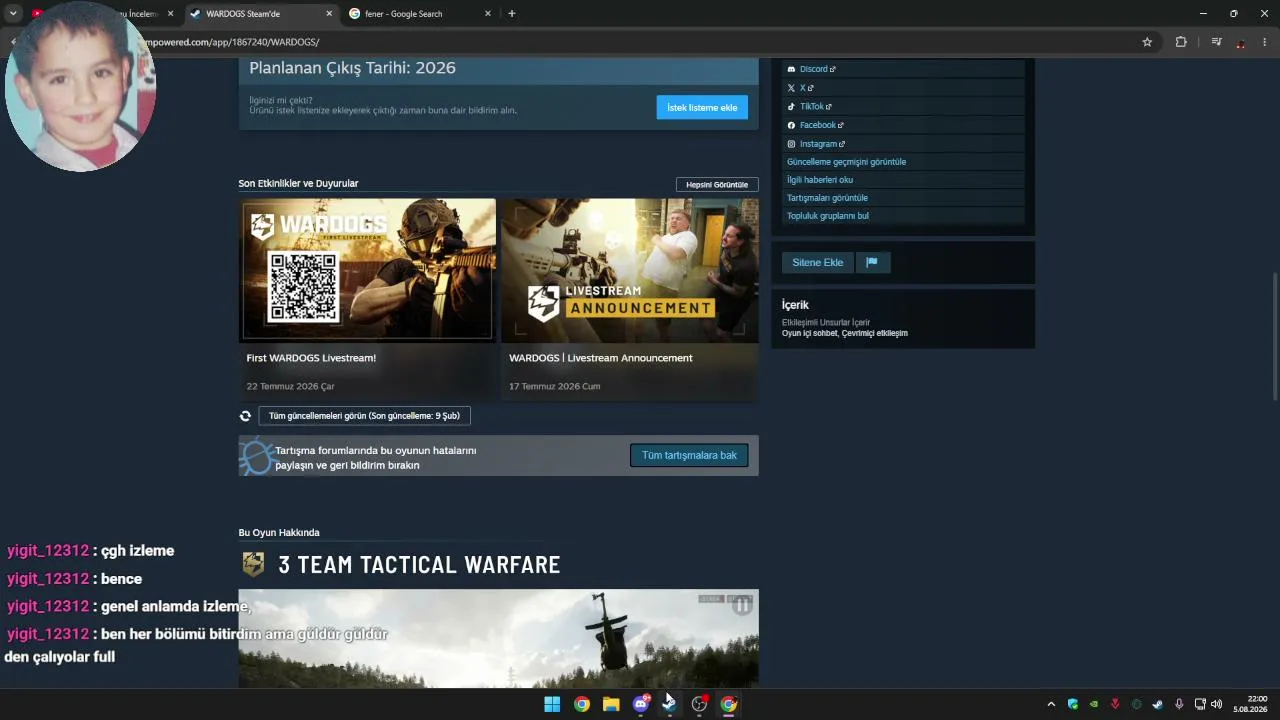Click 'WARDOGS | Livestream Announcement' title

click(601, 358)
